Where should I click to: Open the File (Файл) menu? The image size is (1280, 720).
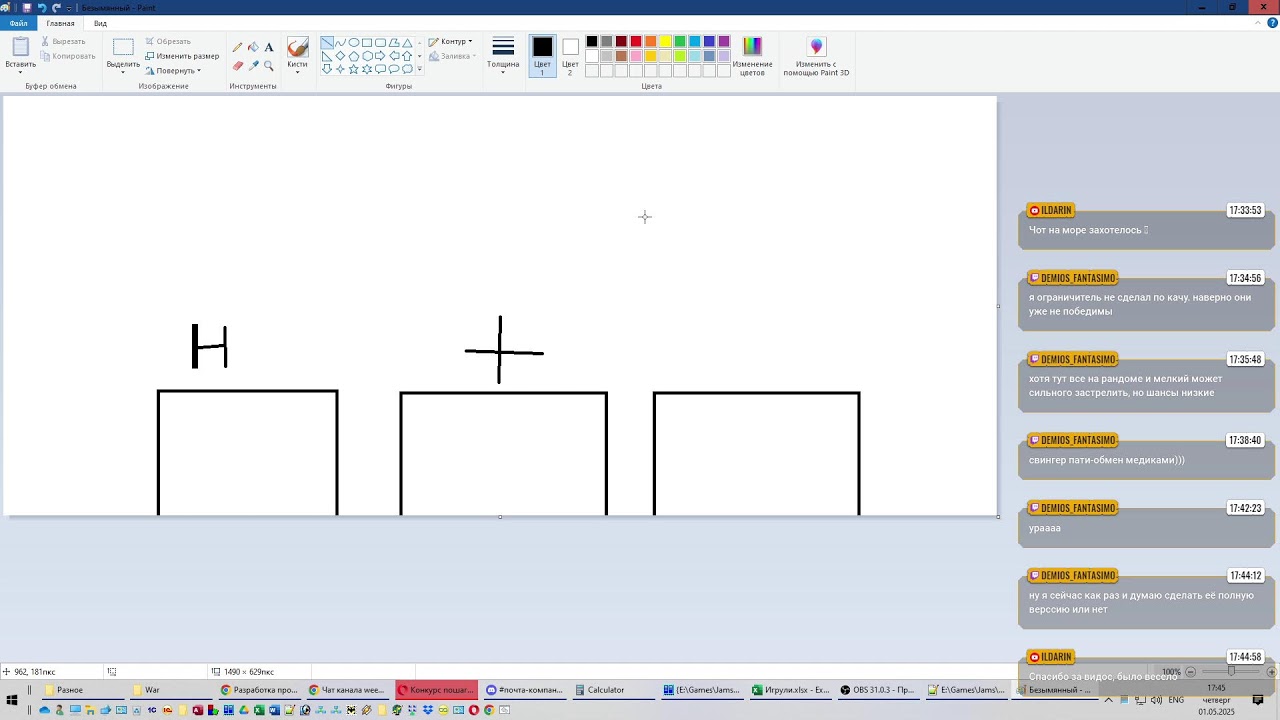pyautogui.click(x=18, y=23)
